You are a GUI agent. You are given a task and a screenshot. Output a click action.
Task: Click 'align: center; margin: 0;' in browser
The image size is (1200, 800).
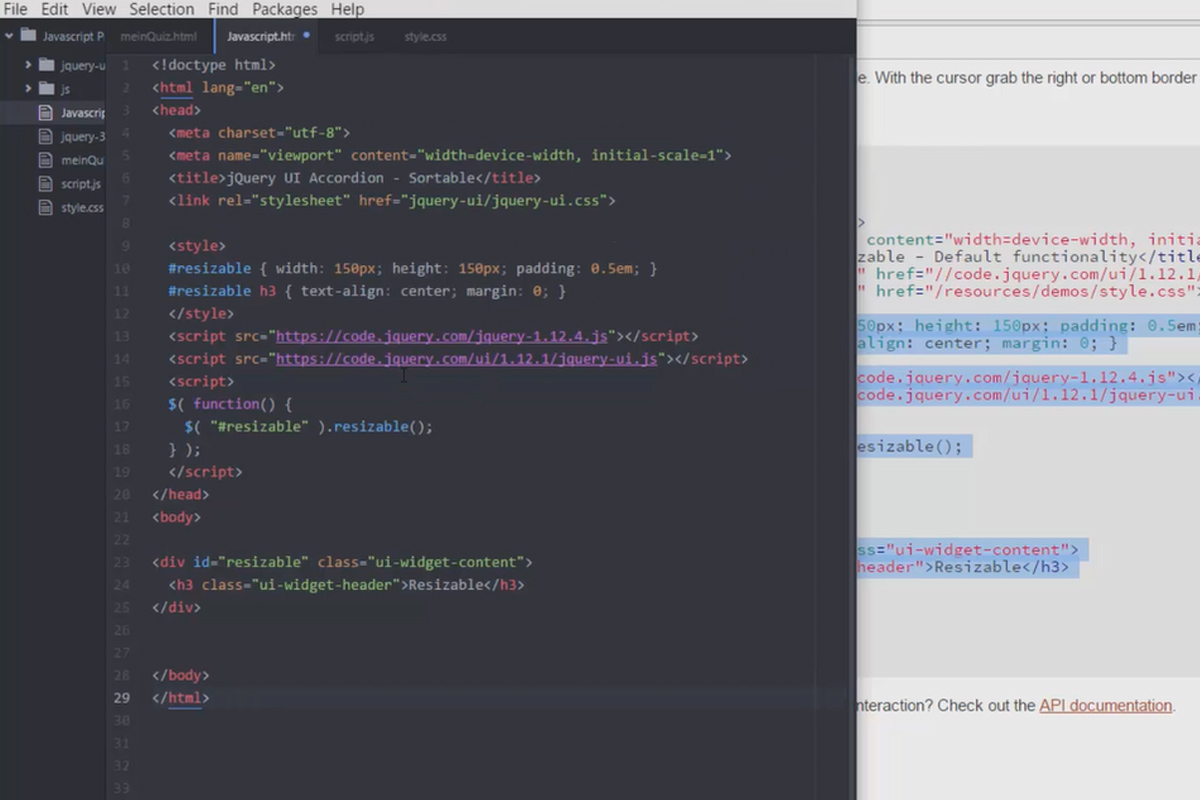tap(980, 343)
